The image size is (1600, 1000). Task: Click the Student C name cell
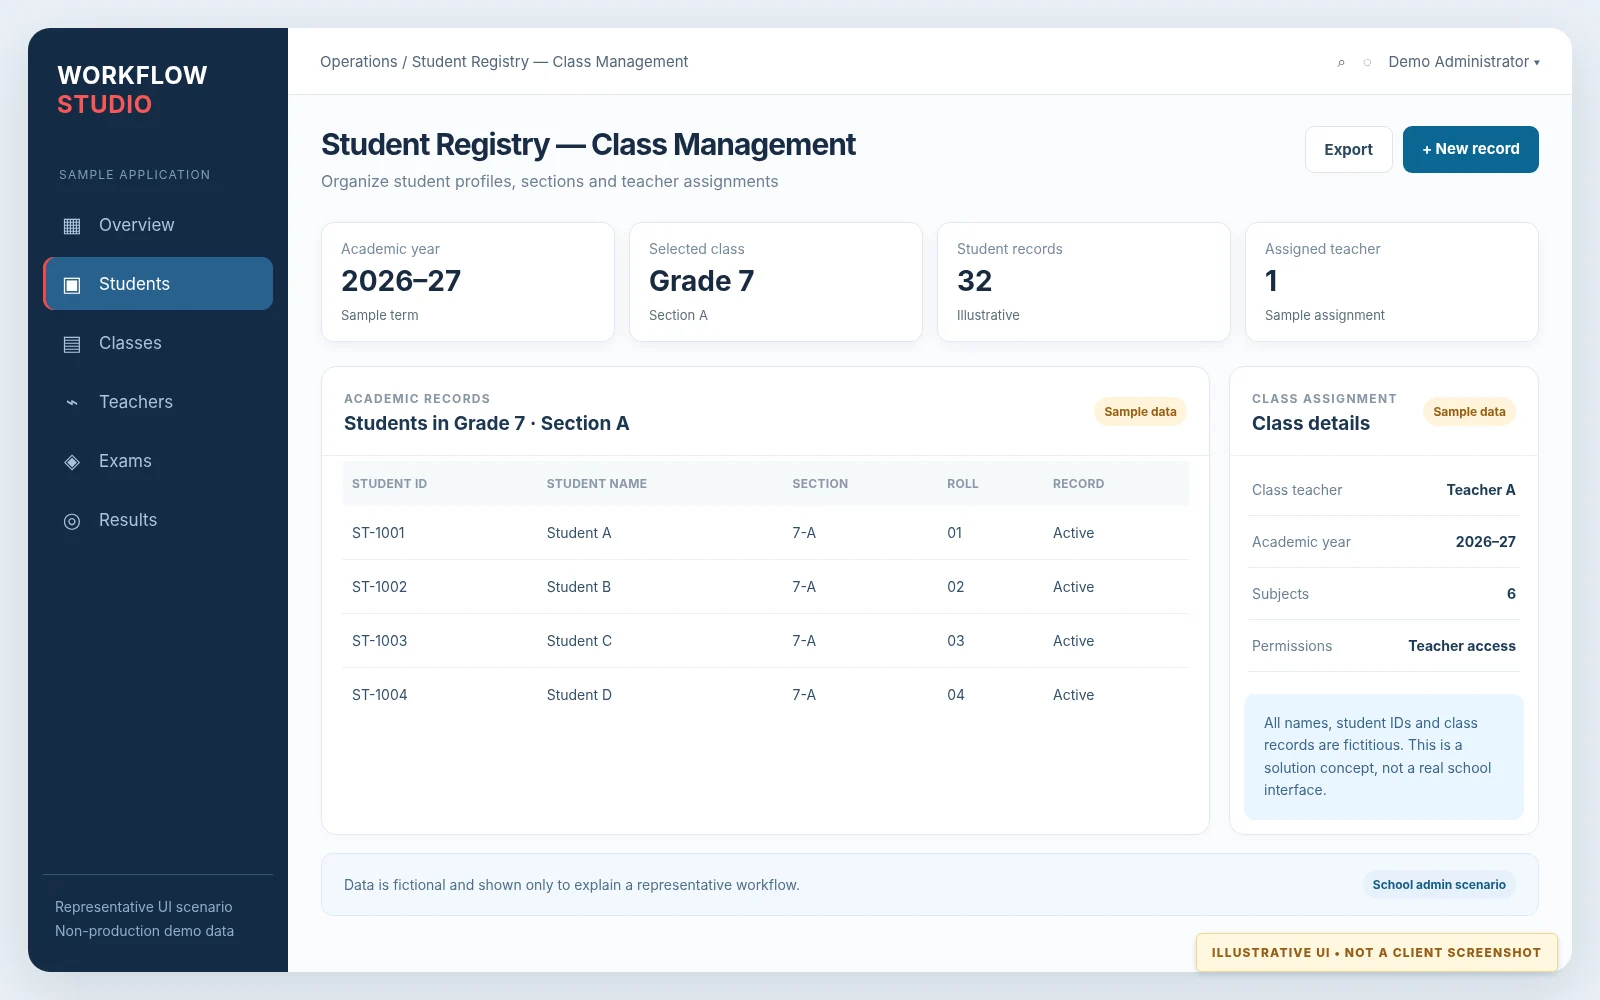(579, 641)
